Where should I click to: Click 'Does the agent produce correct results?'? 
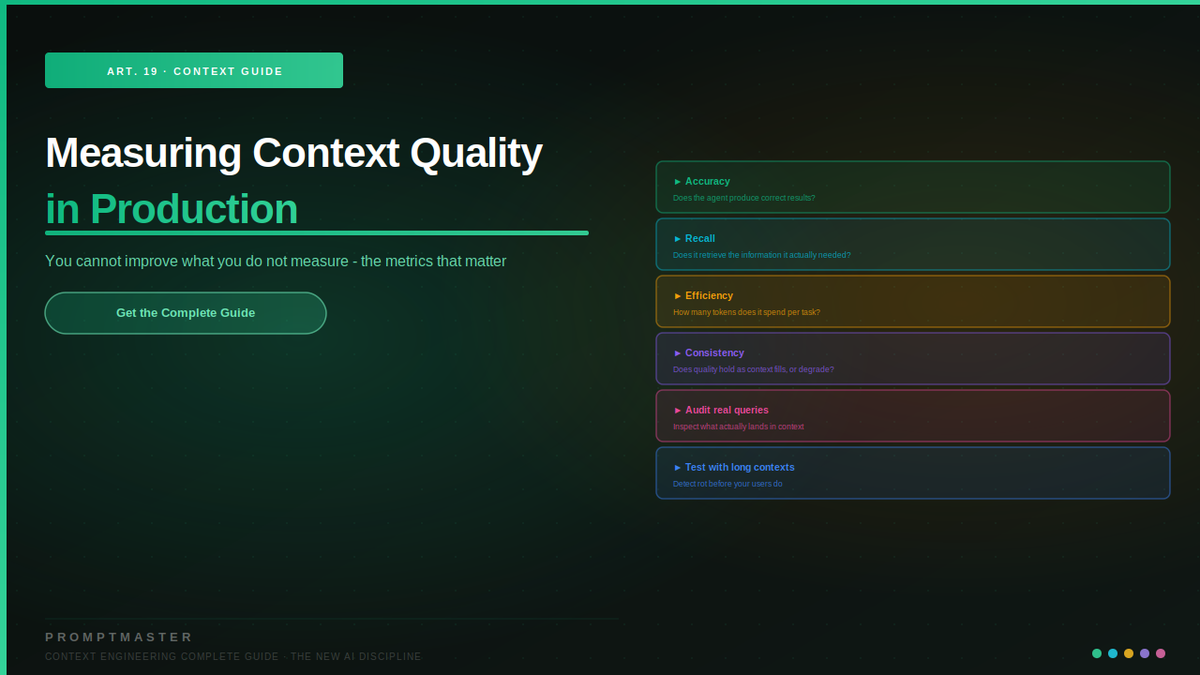coord(744,198)
